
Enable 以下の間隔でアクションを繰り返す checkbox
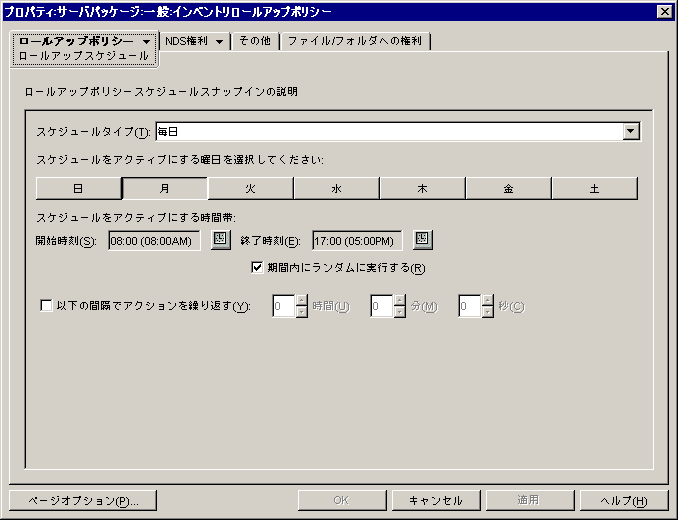coord(46,306)
